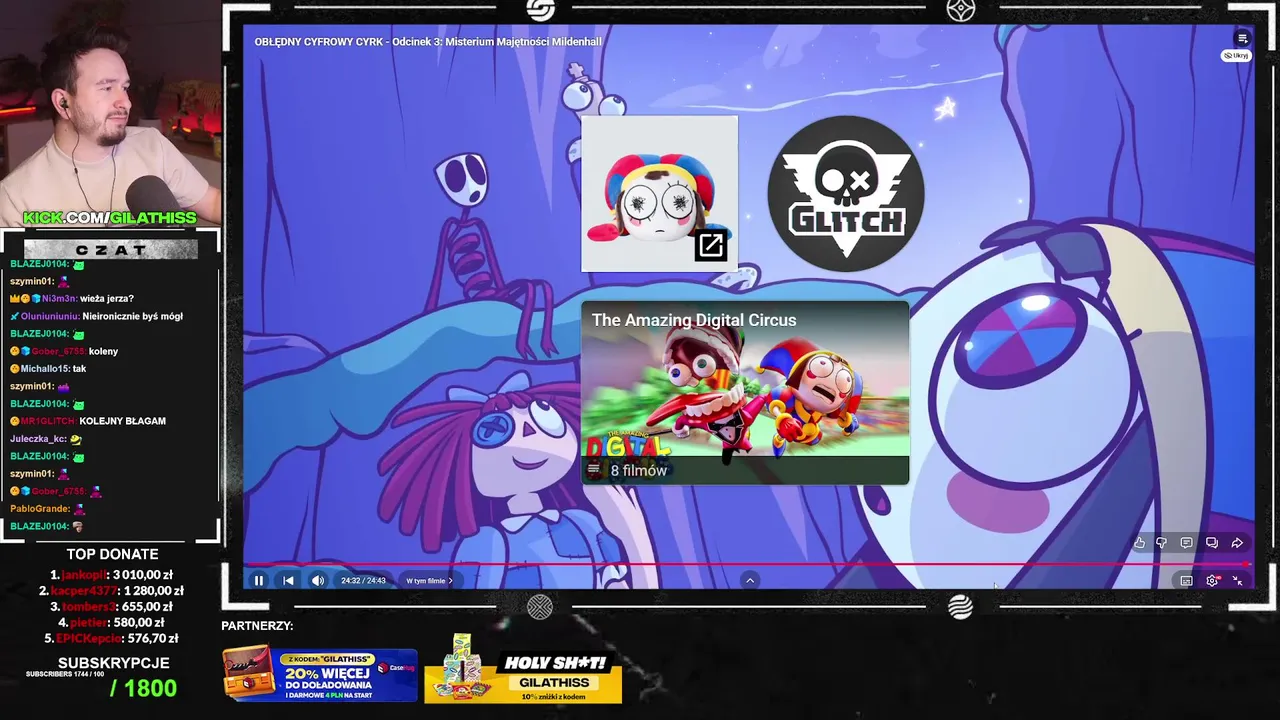Select chat message 'Nieironicznie byś mógł'
Viewport: 1280px width, 720px height.
click(132, 316)
